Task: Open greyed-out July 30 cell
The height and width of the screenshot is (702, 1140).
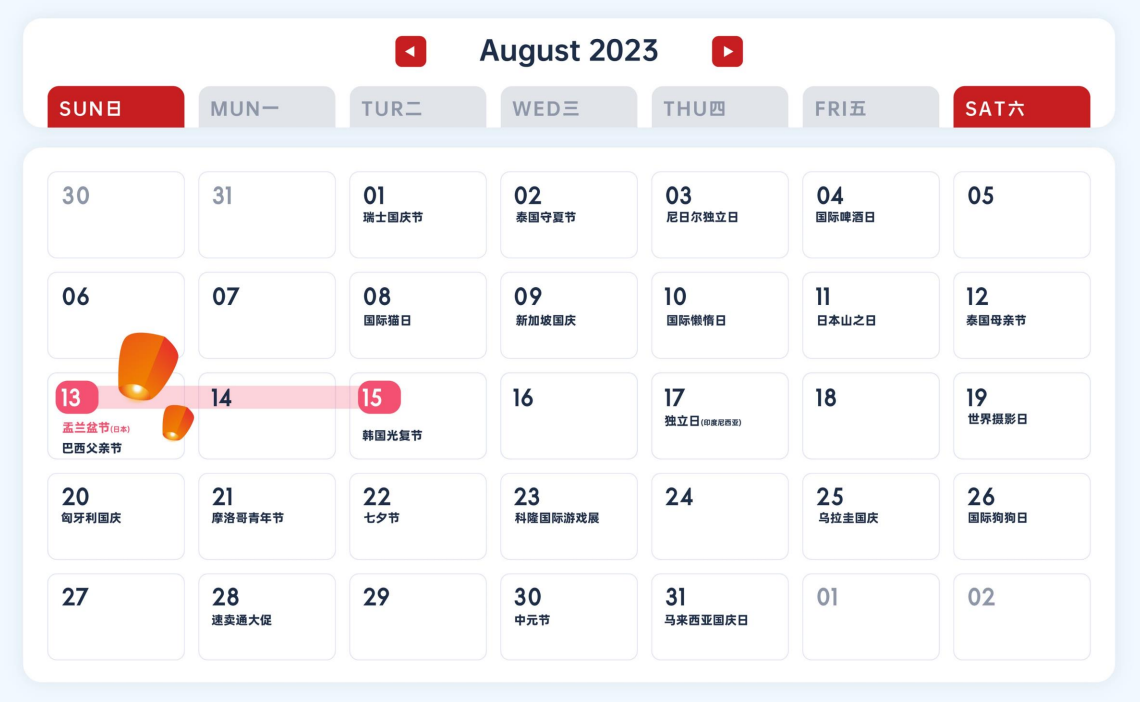Action: click(115, 214)
